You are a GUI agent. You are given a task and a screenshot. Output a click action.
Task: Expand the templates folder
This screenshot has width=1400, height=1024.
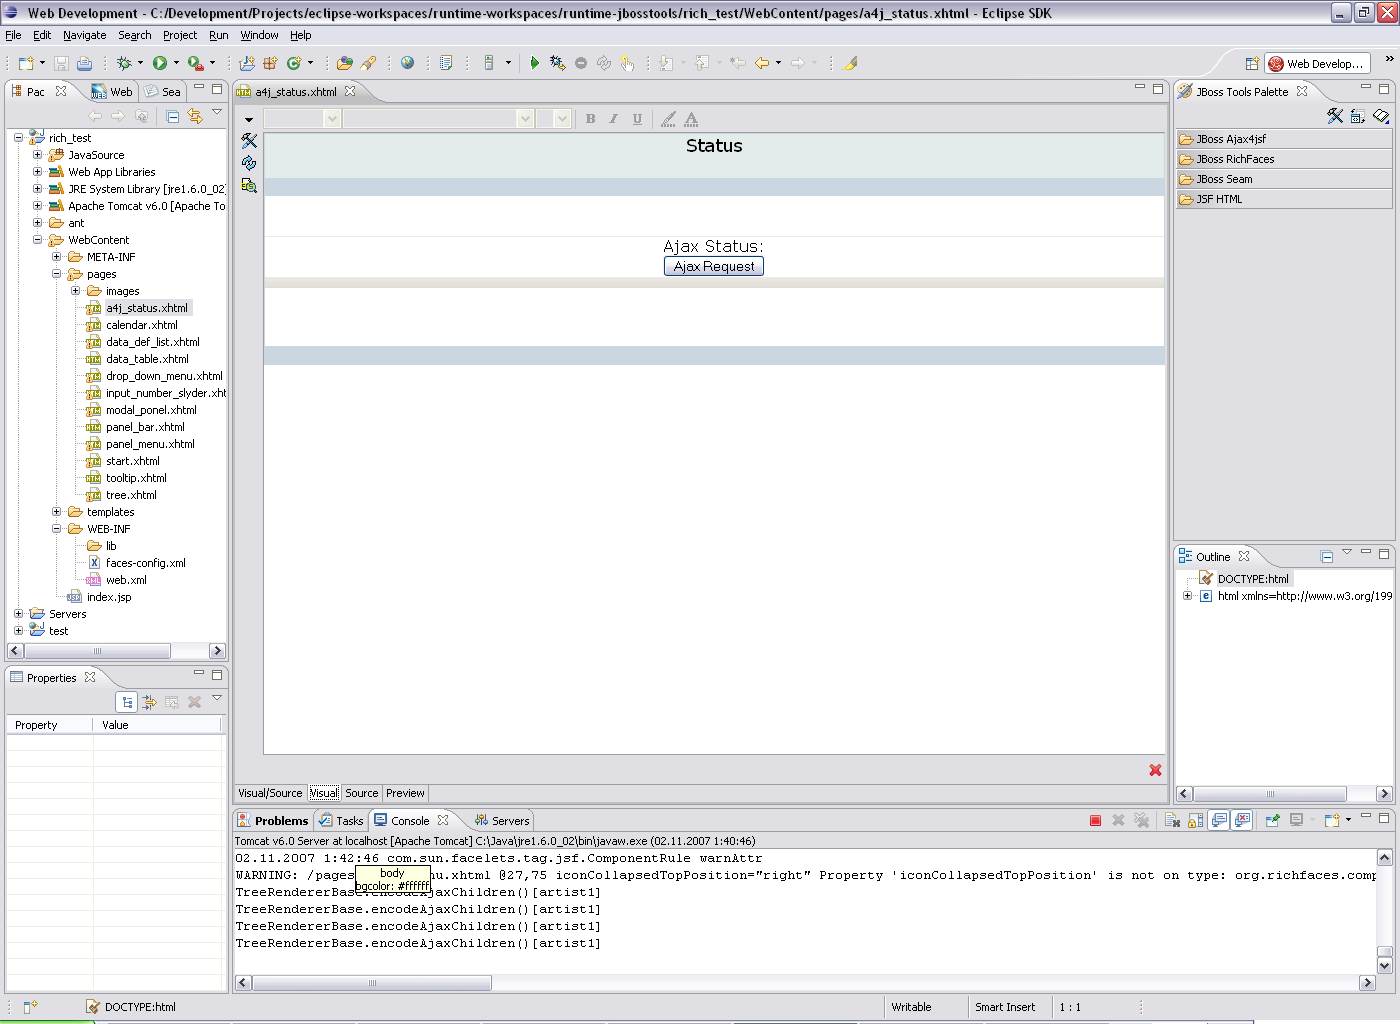click(57, 512)
